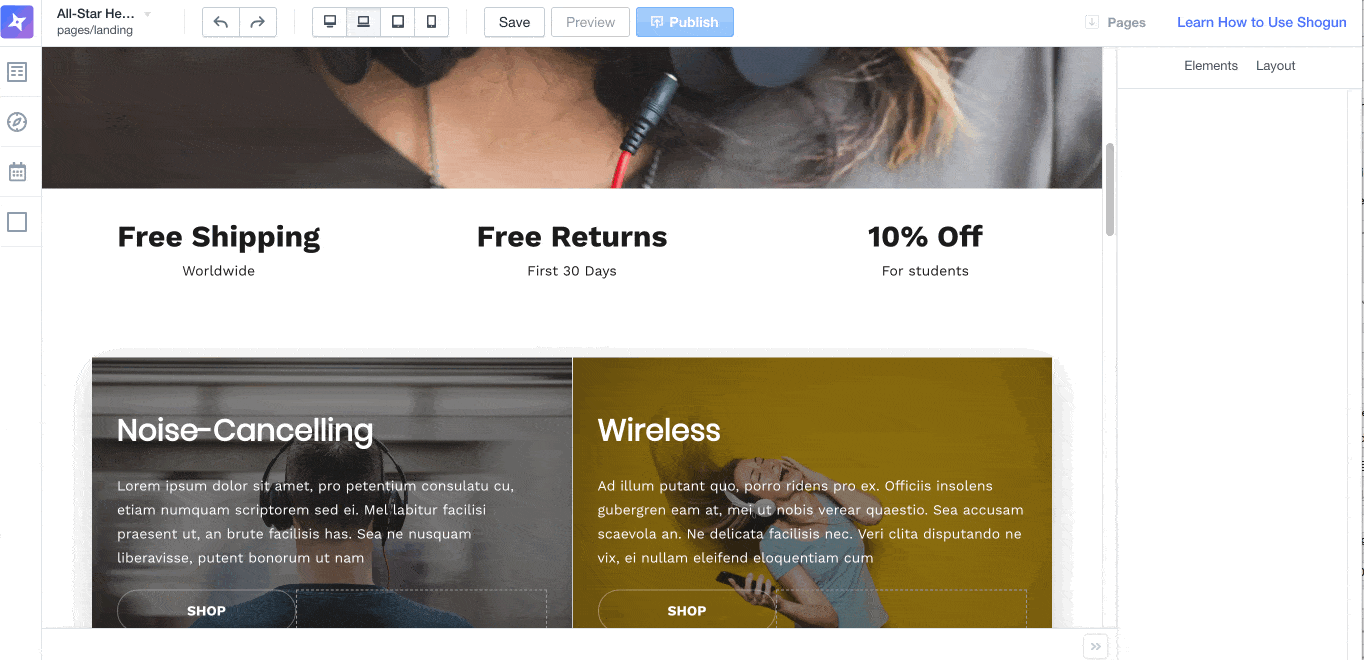Open Learn How to Use Shogun
The height and width of the screenshot is (660, 1364).
1262,22
